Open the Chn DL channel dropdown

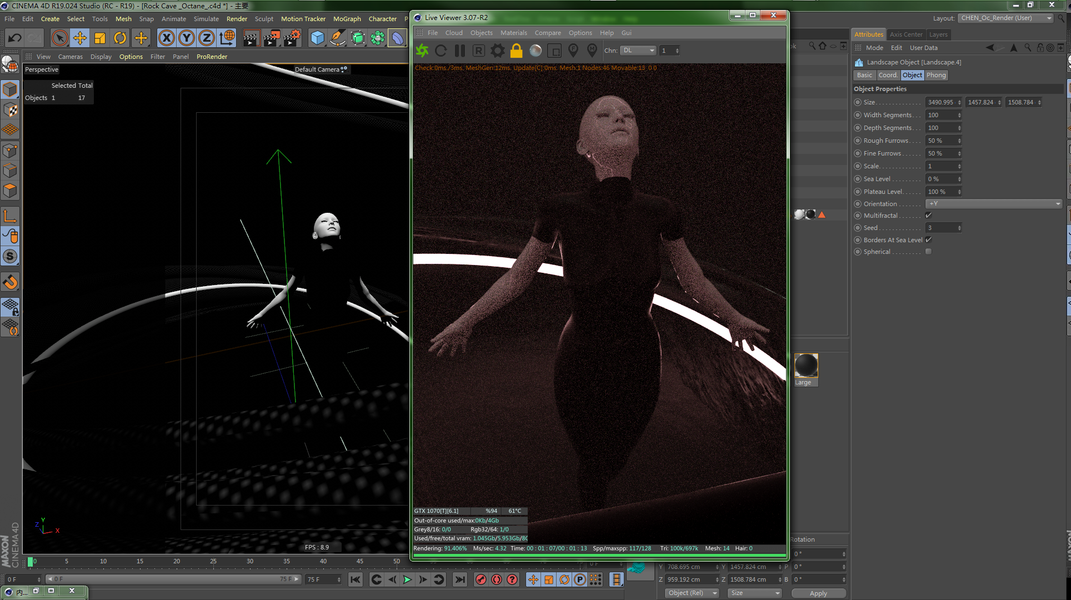click(638, 51)
